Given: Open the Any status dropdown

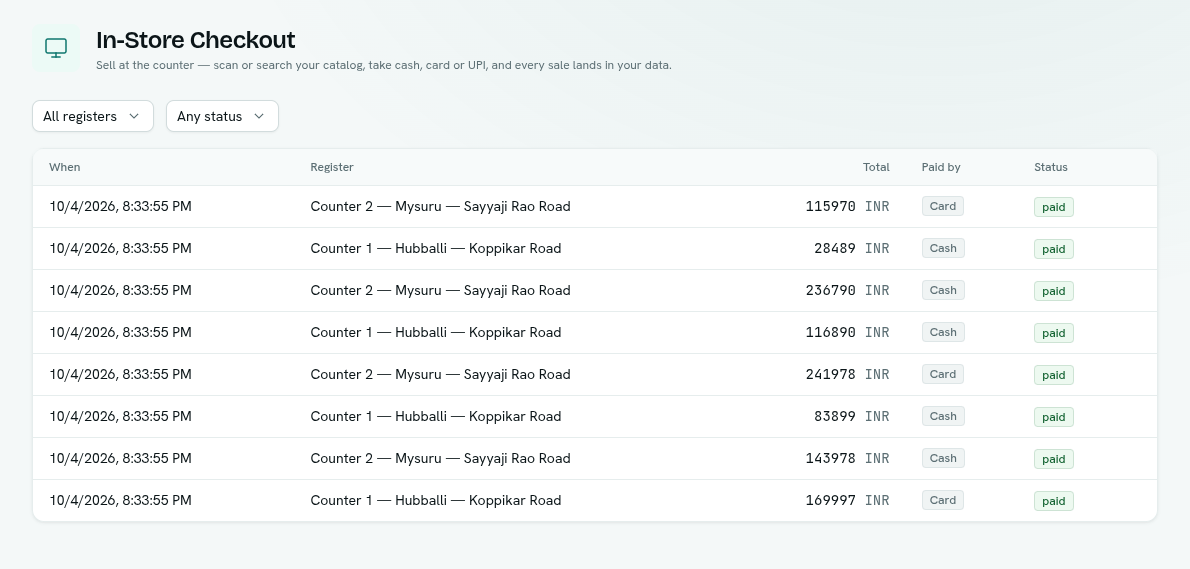Looking at the screenshot, I should point(222,116).
